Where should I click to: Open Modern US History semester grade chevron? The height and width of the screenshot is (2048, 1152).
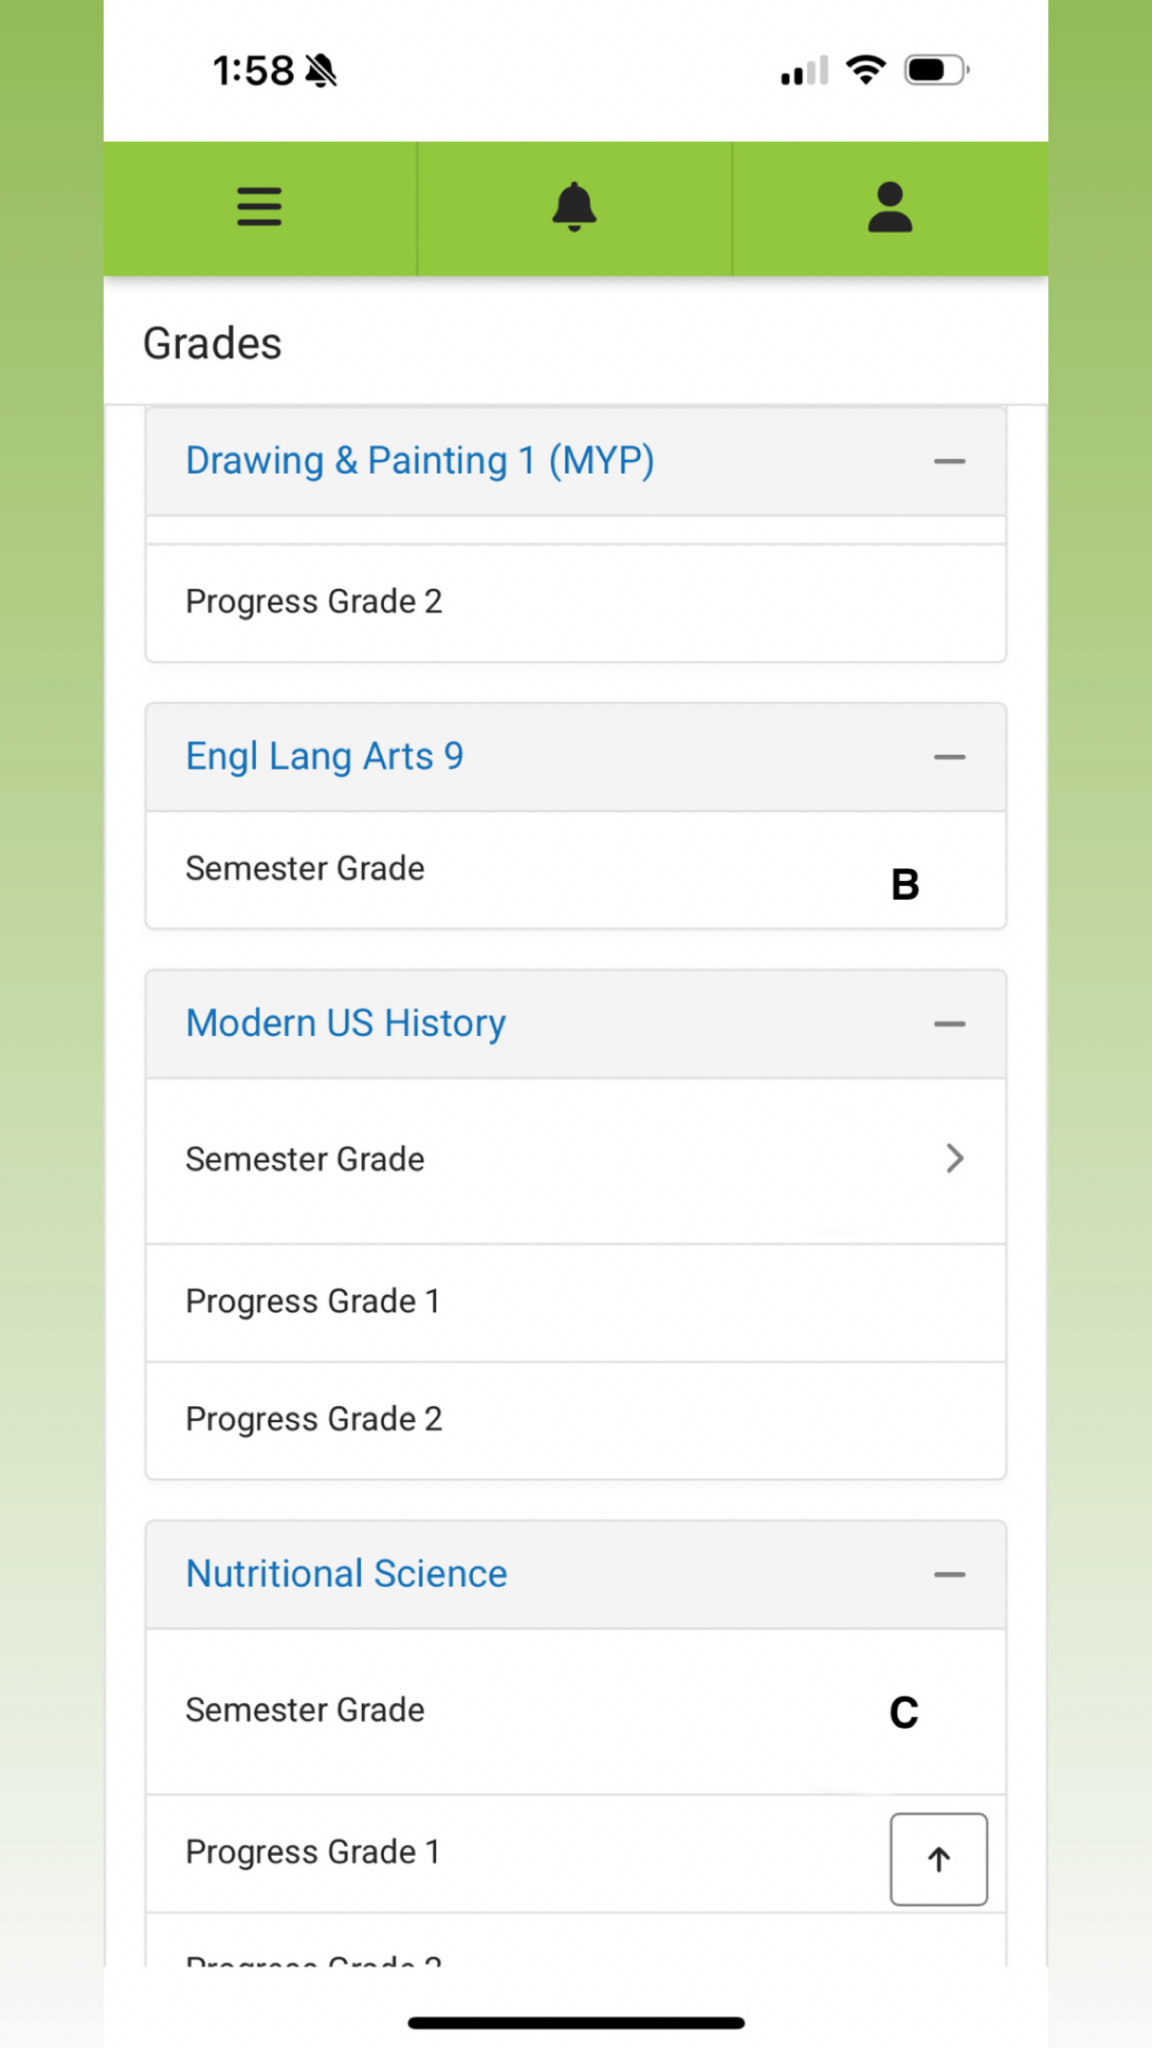954,1158
